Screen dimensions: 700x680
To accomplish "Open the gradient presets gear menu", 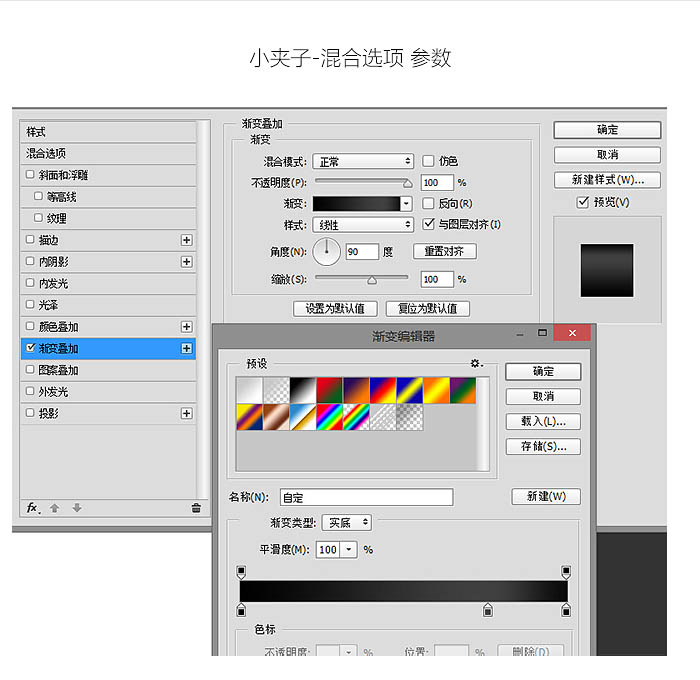I will pos(476,363).
